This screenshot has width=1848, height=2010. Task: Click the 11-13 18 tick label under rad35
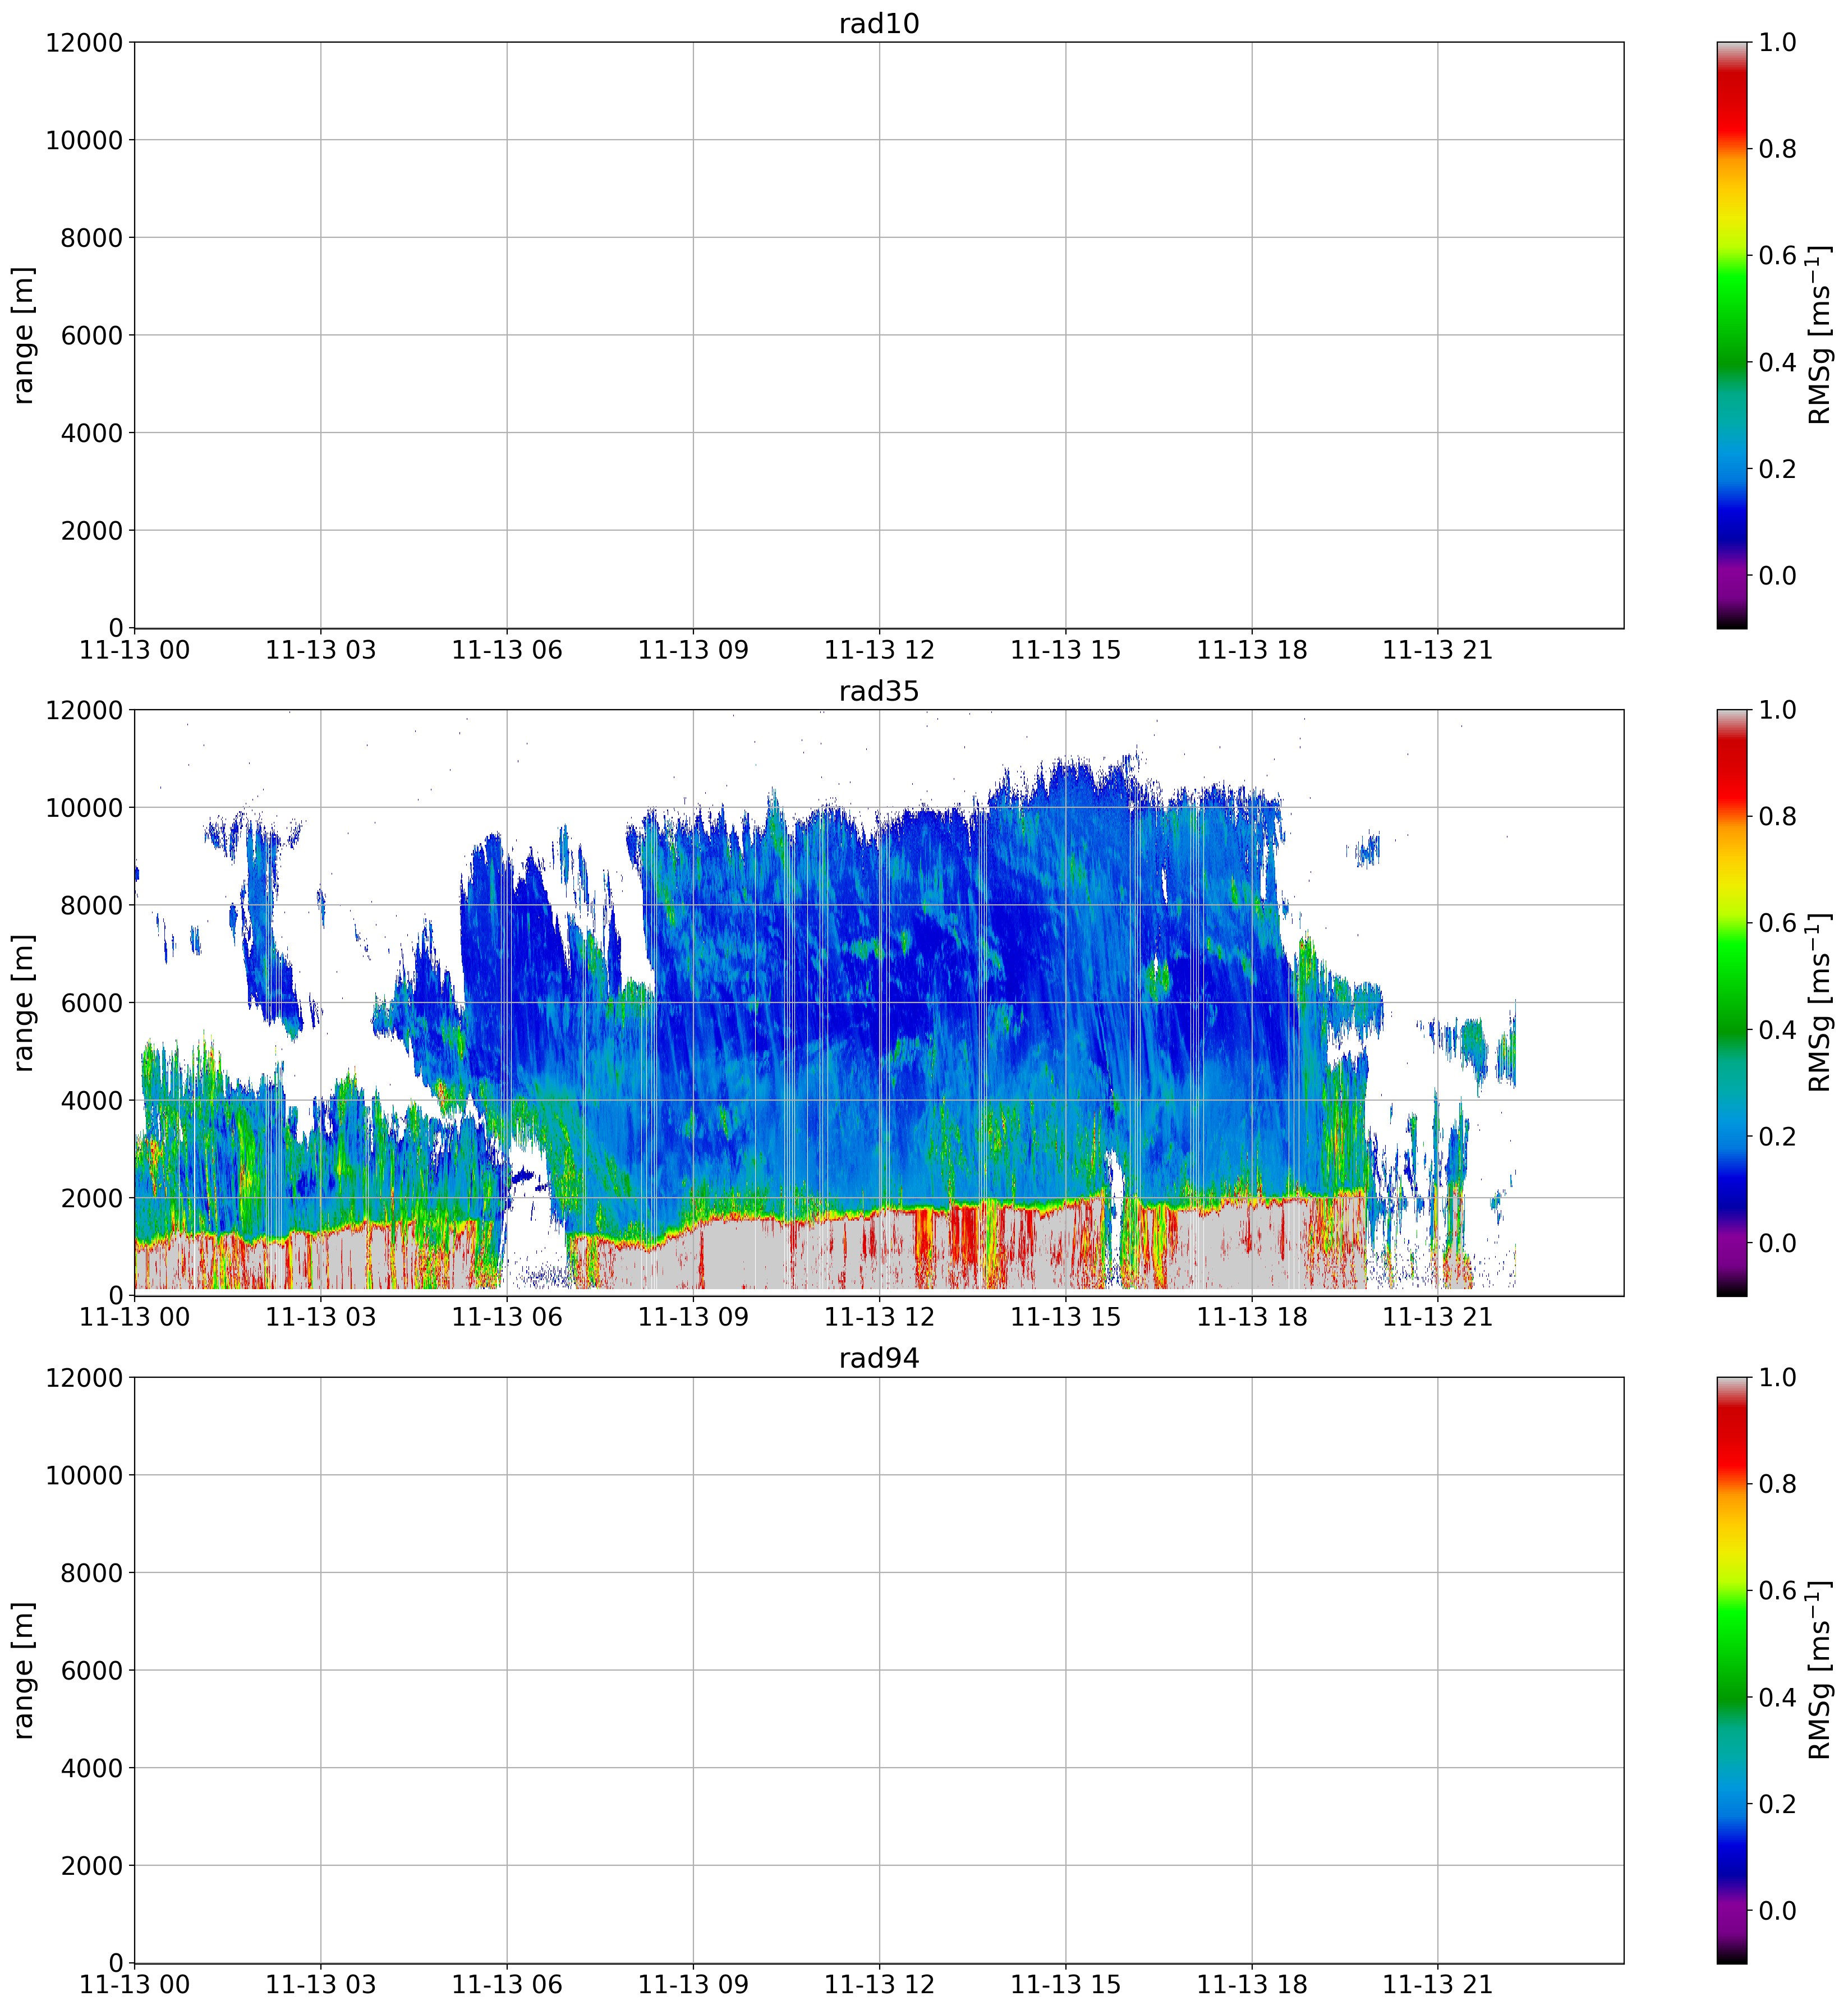1251,1317
